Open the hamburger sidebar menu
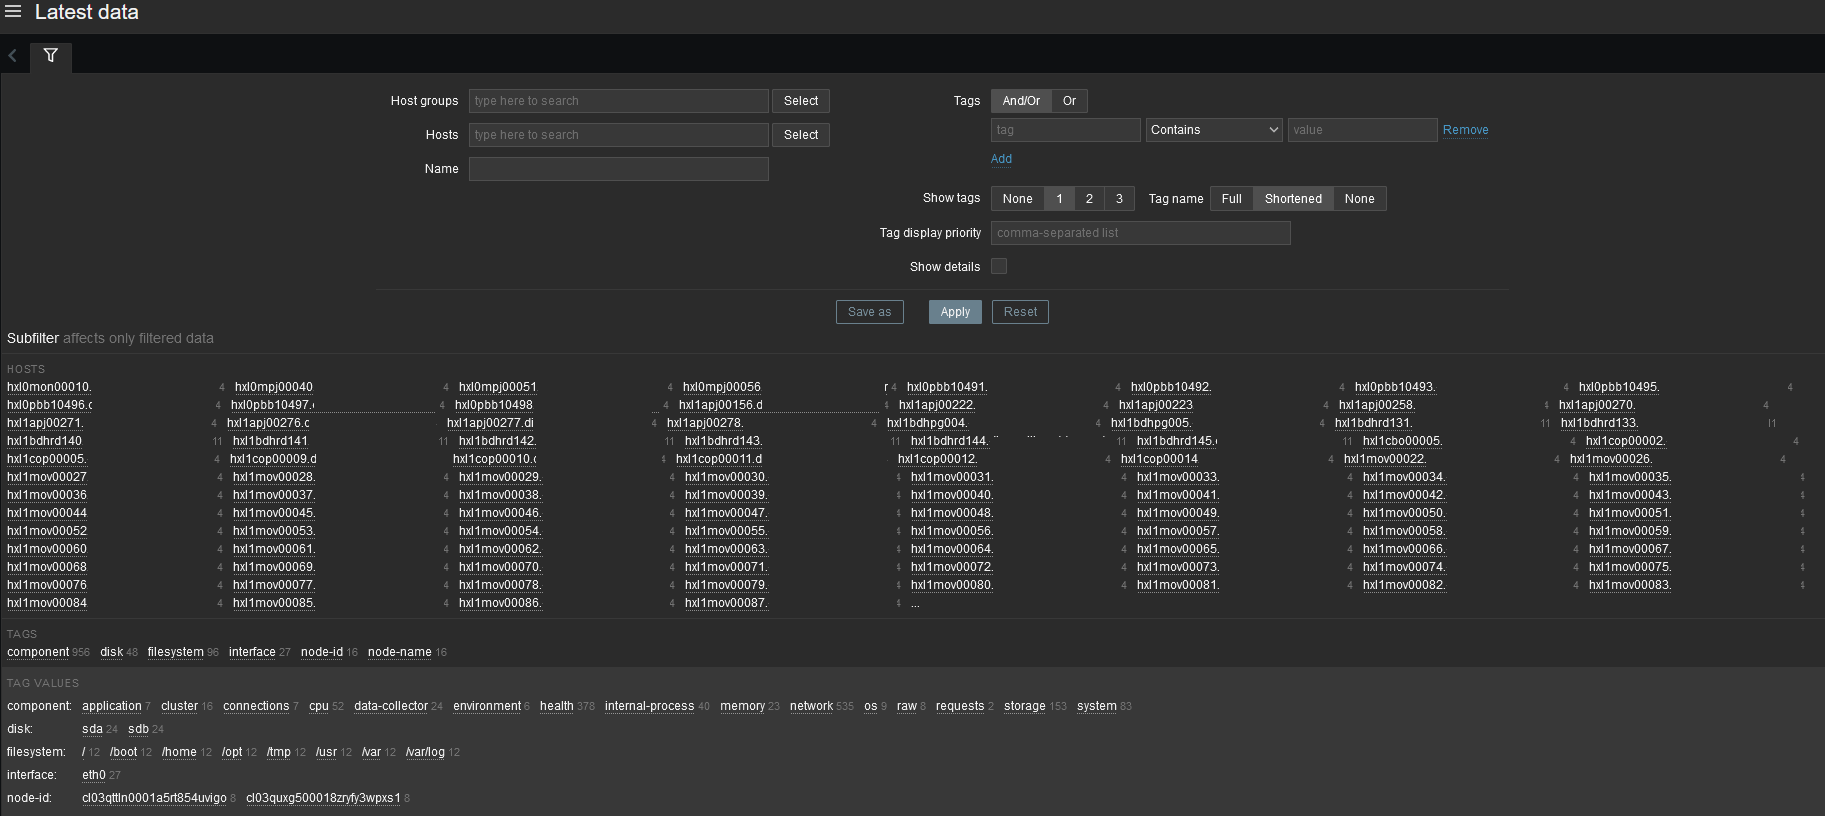 (x=13, y=12)
